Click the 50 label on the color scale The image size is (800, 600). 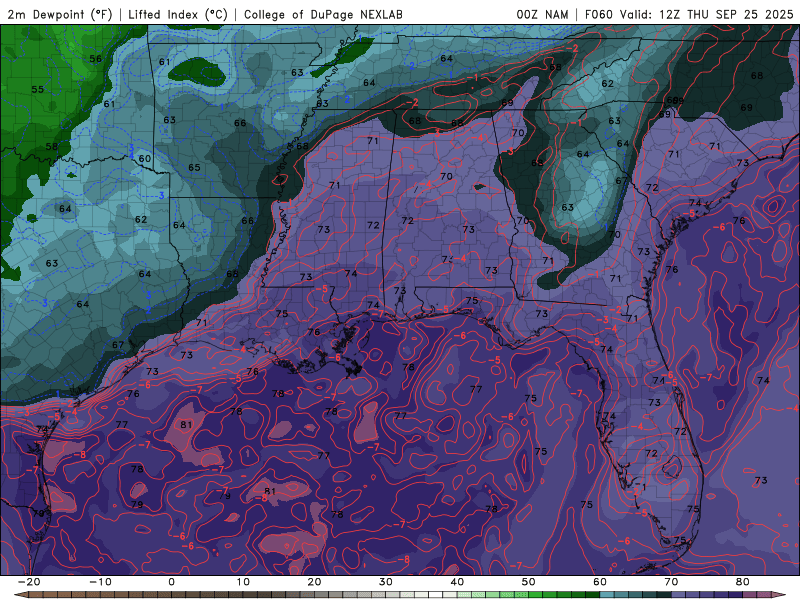(529, 582)
